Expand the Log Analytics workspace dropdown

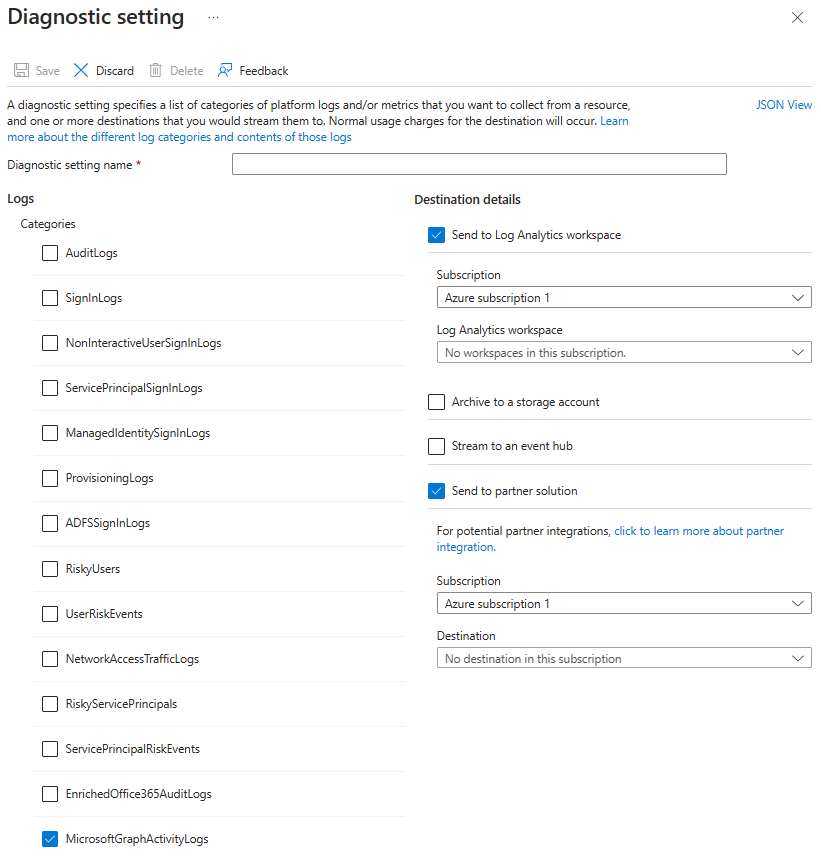click(623, 352)
